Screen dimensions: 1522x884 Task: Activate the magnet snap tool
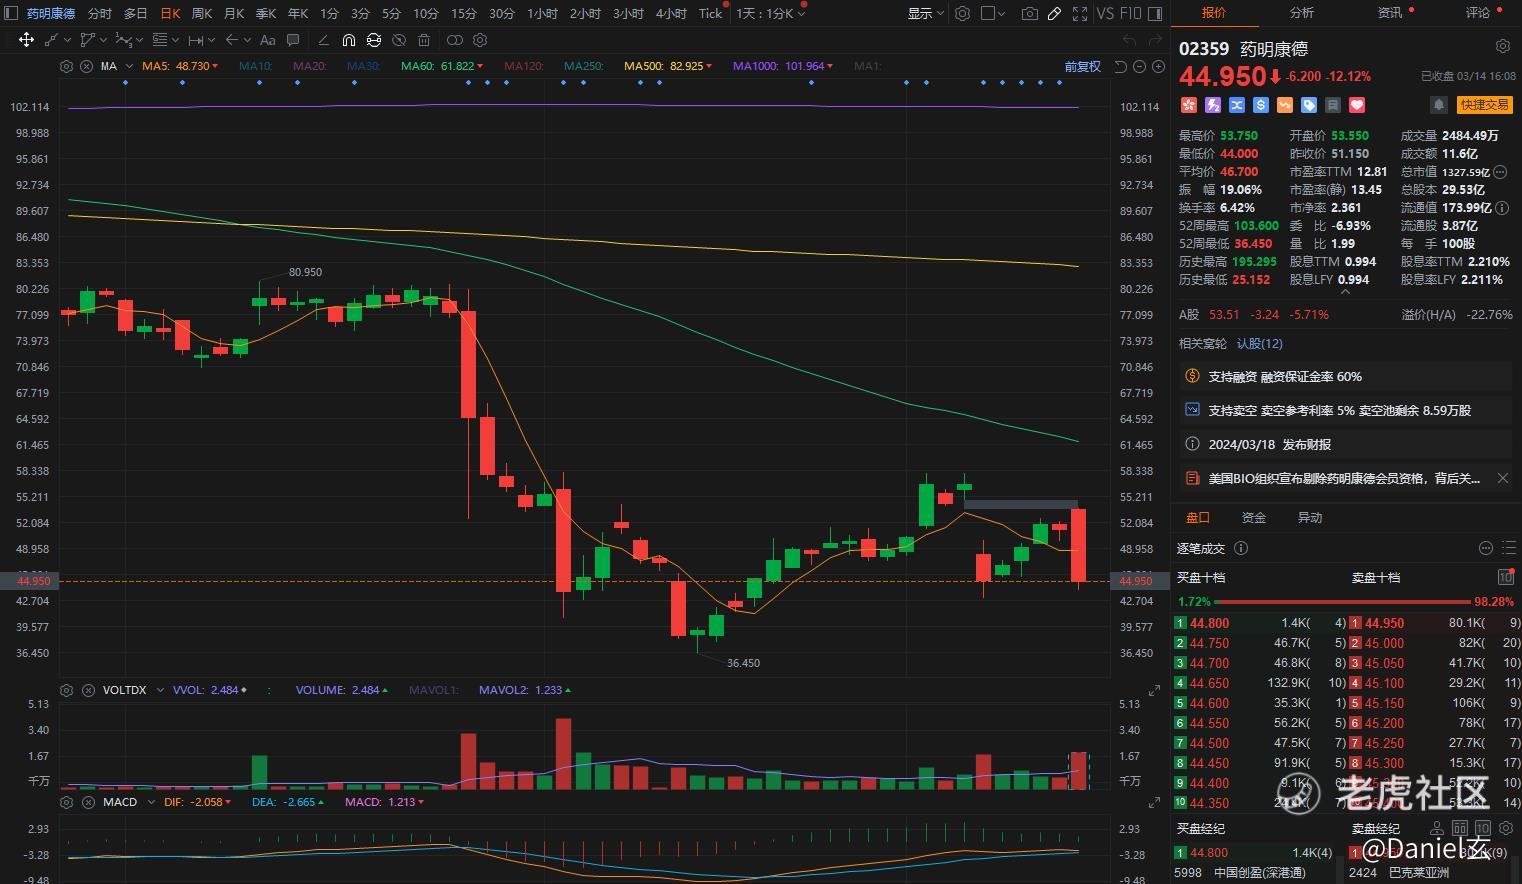click(348, 40)
